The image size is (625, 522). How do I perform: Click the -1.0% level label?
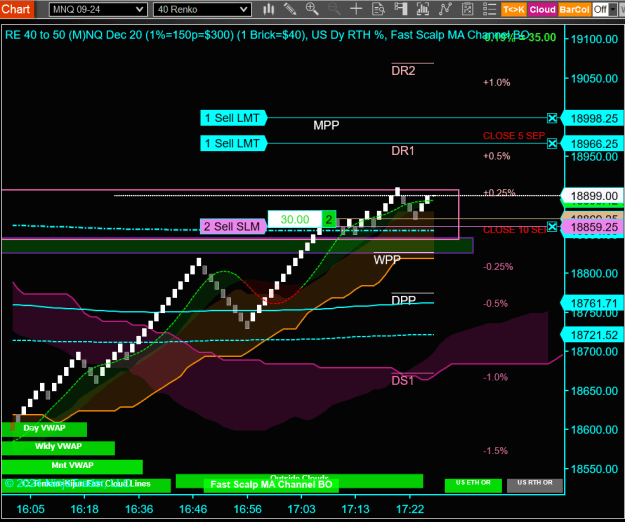tap(495, 377)
